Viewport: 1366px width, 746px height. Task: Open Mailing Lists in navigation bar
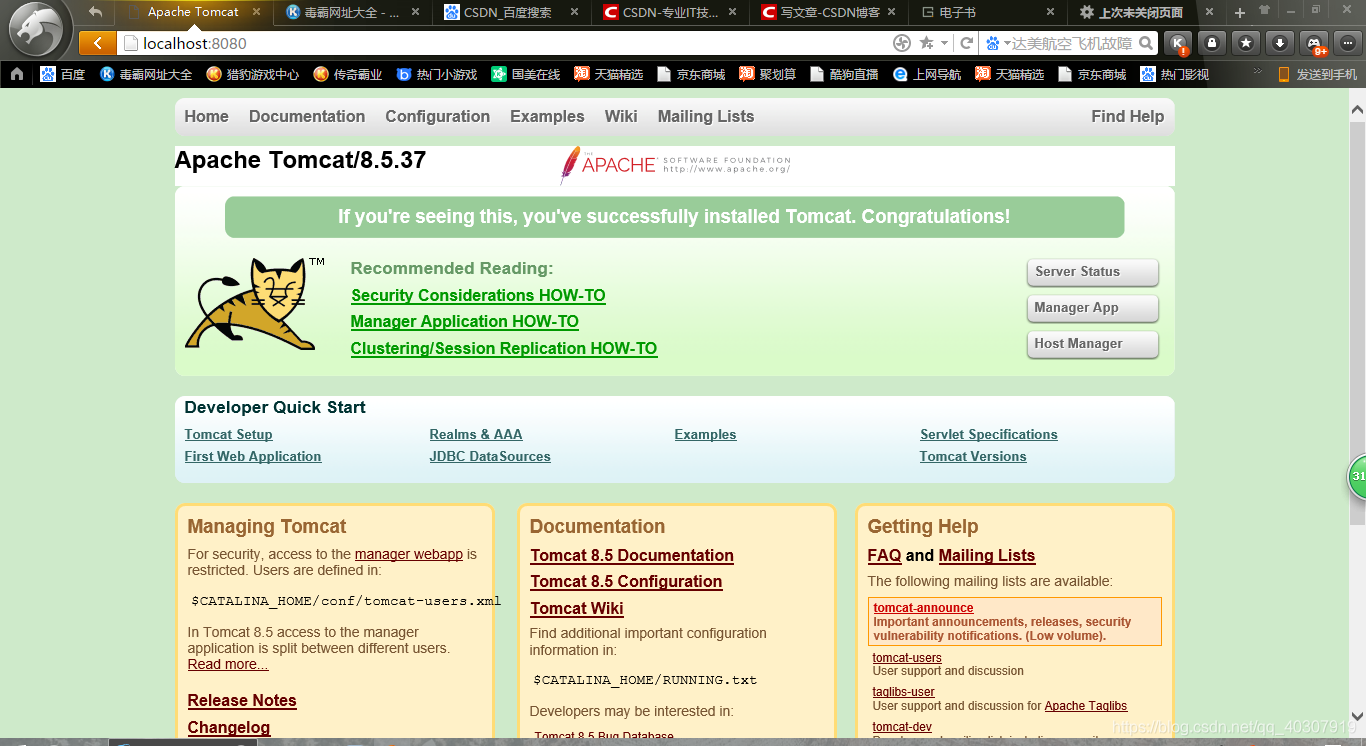706,116
